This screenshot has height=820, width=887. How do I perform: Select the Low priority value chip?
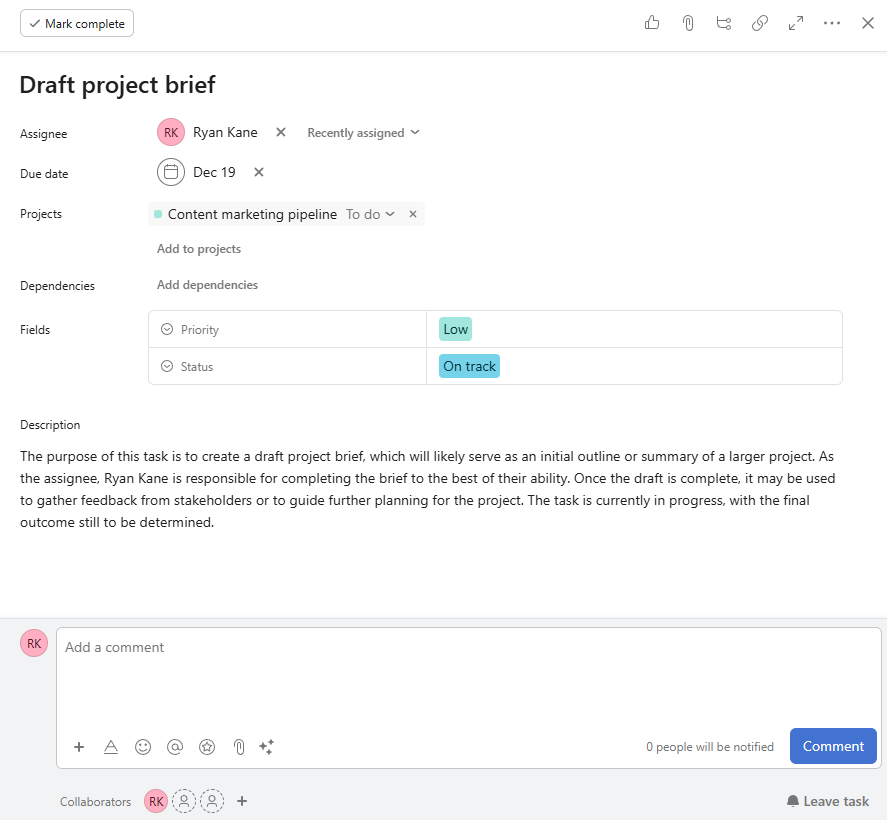click(454, 328)
